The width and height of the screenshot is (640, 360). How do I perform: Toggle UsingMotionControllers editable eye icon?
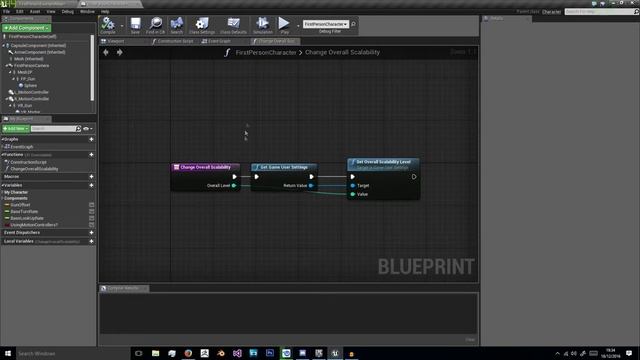[x=91, y=224]
